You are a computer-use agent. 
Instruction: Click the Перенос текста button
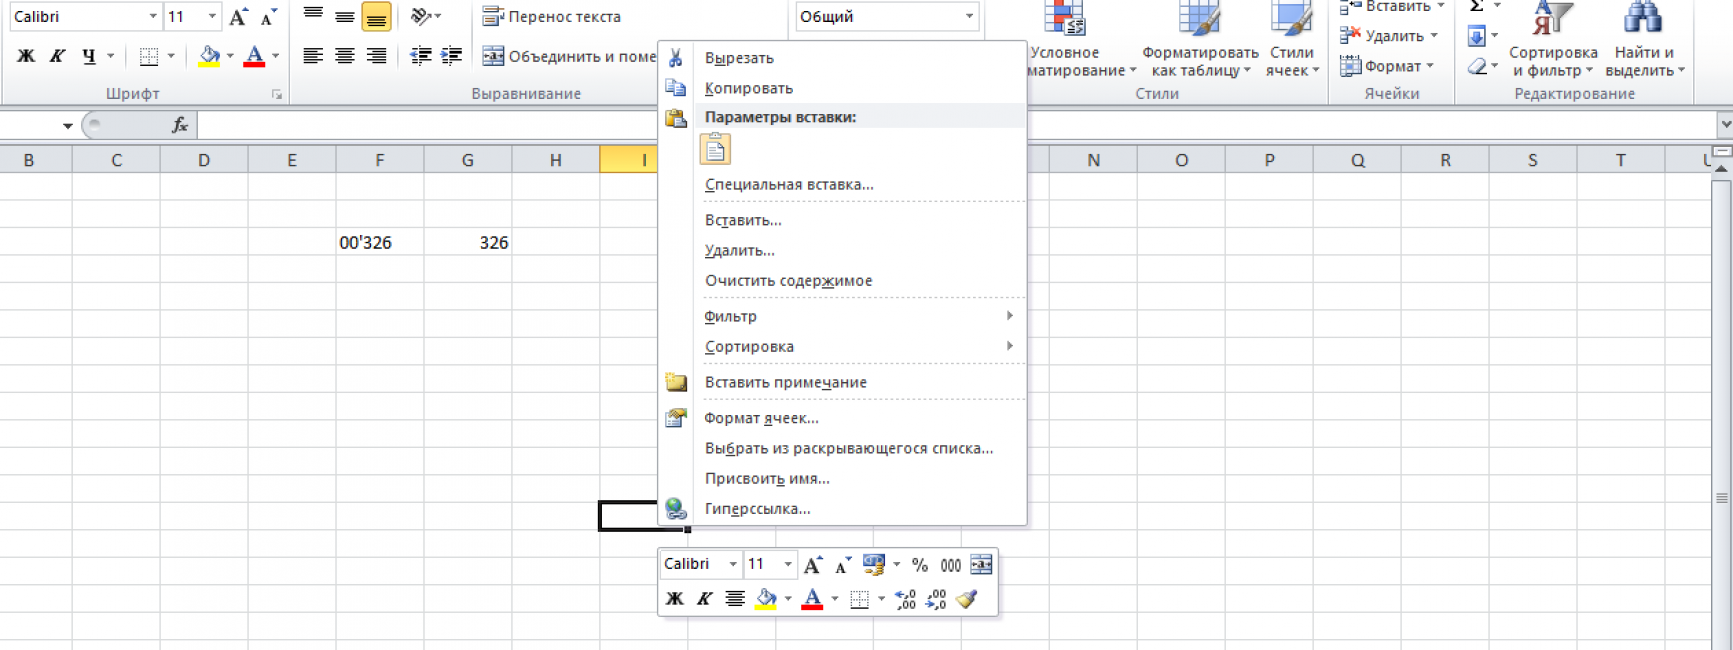tap(552, 17)
